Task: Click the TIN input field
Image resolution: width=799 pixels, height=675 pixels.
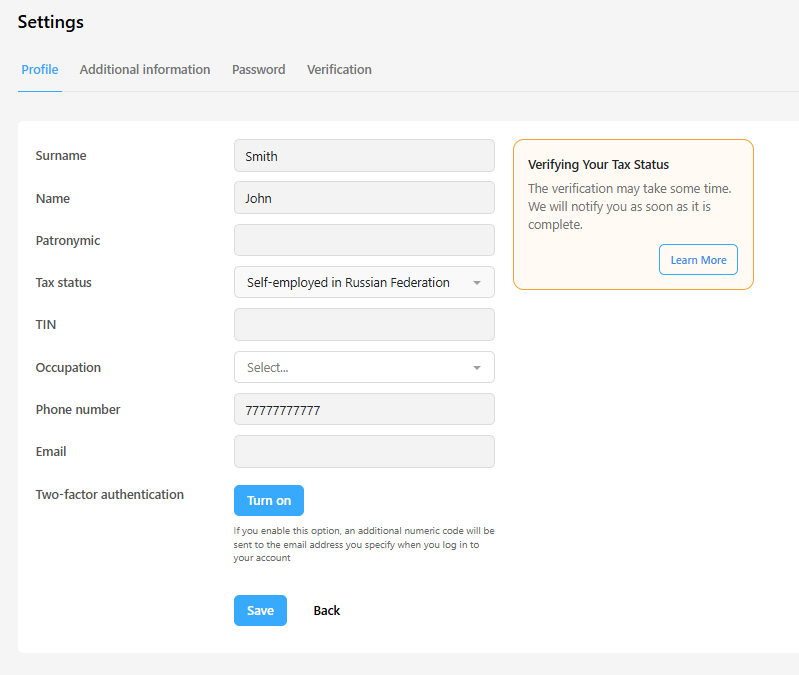Action: point(364,325)
